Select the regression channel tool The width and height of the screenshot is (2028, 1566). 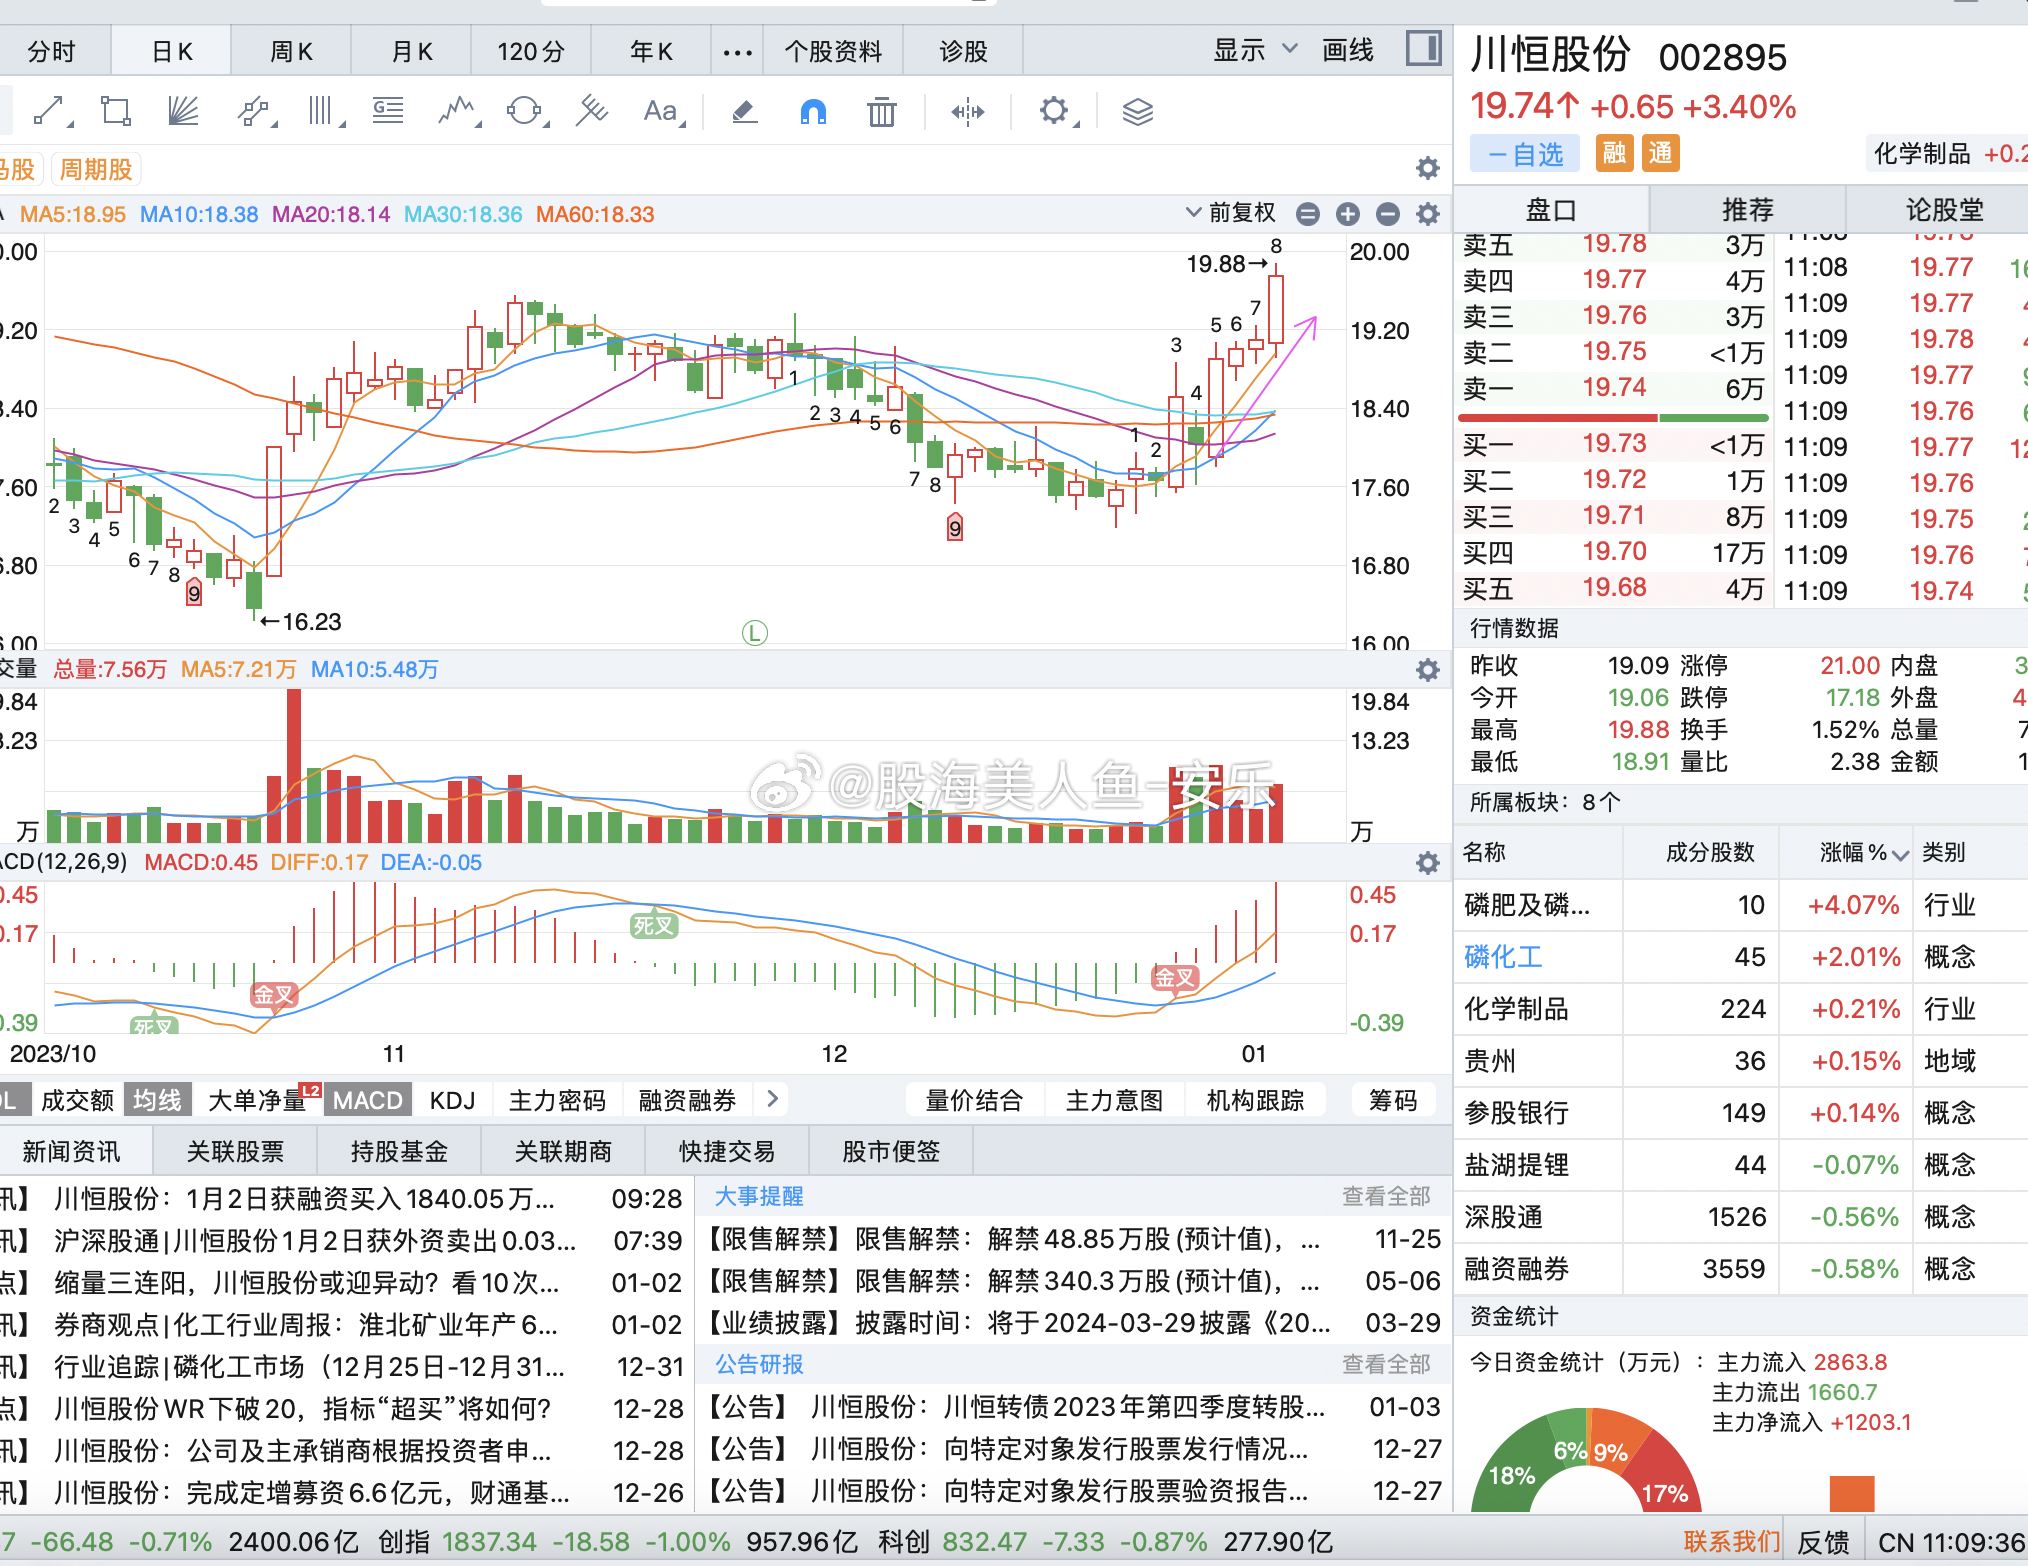click(x=592, y=111)
